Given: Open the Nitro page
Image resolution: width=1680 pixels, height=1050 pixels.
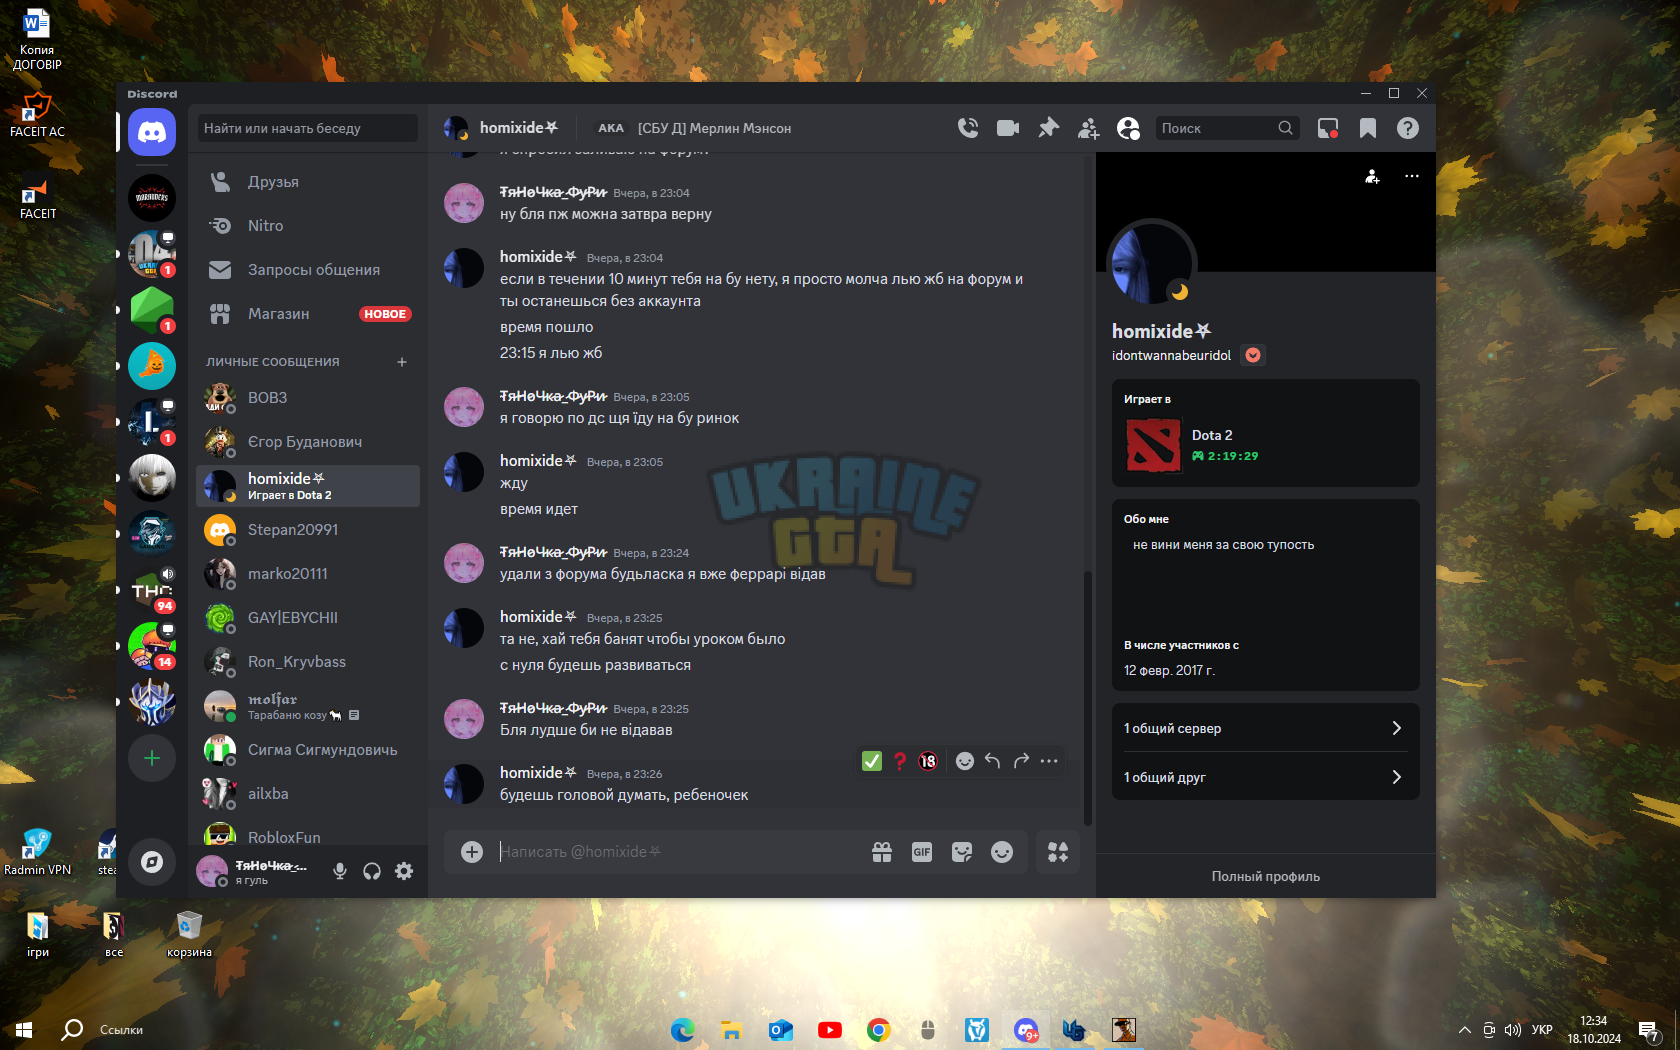Looking at the screenshot, I should point(308,226).
